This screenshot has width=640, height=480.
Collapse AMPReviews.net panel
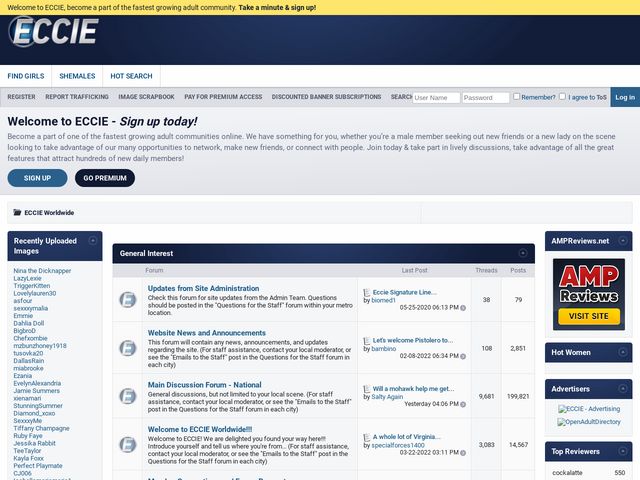point(622,240)
